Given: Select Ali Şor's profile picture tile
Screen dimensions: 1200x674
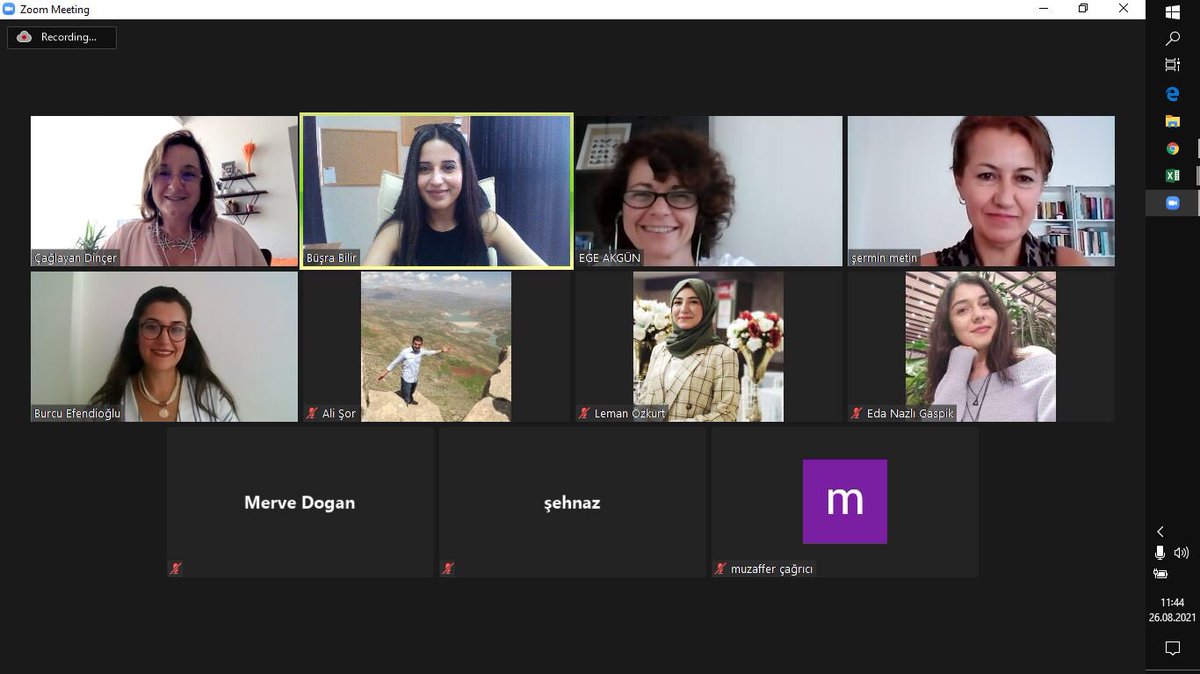Looking at the screenshot, I should pyautogui.click(x=436, y=347).
